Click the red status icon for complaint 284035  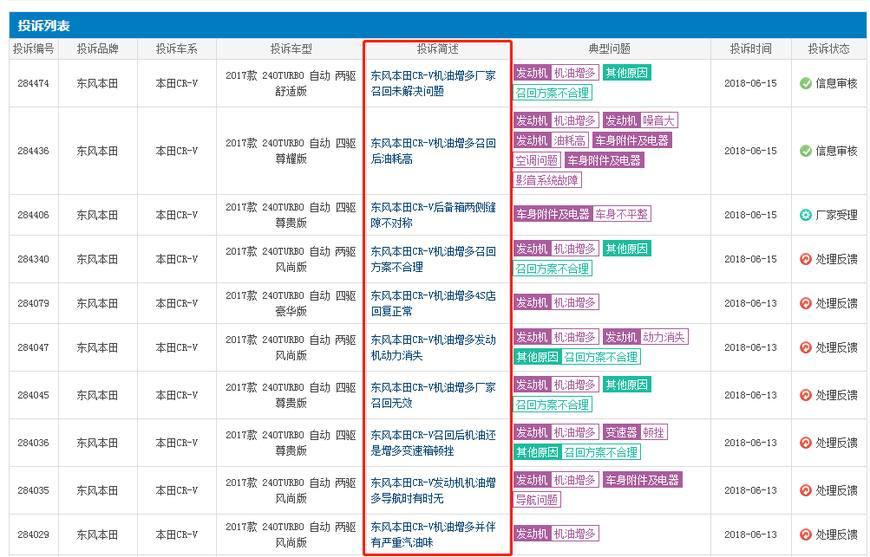pyautogui.click(x=806, y=490)
